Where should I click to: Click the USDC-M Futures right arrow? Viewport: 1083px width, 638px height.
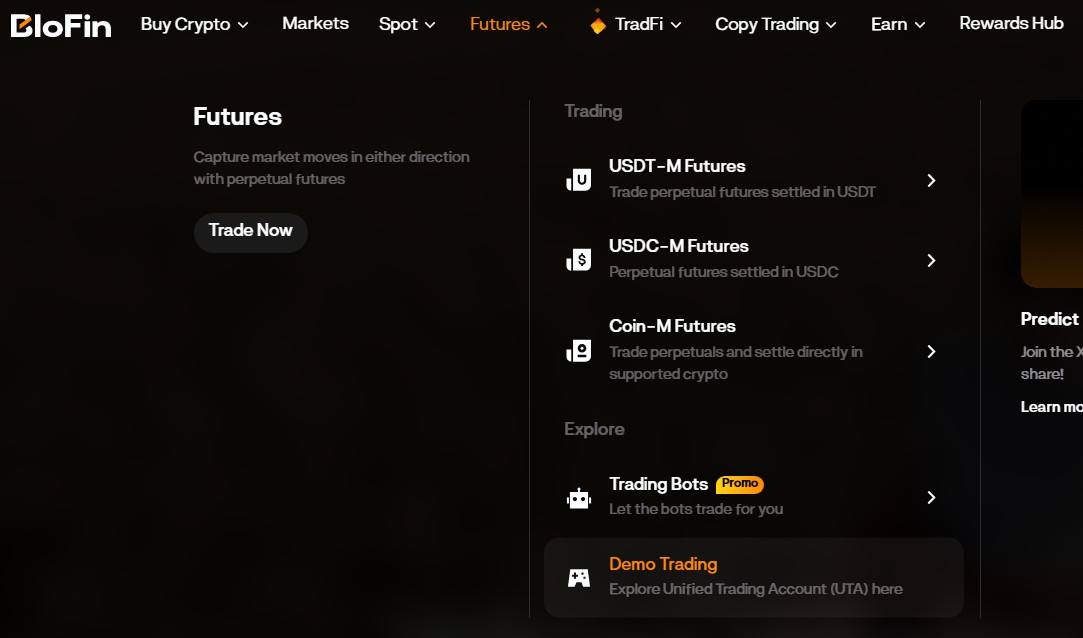tap(931, 260)
